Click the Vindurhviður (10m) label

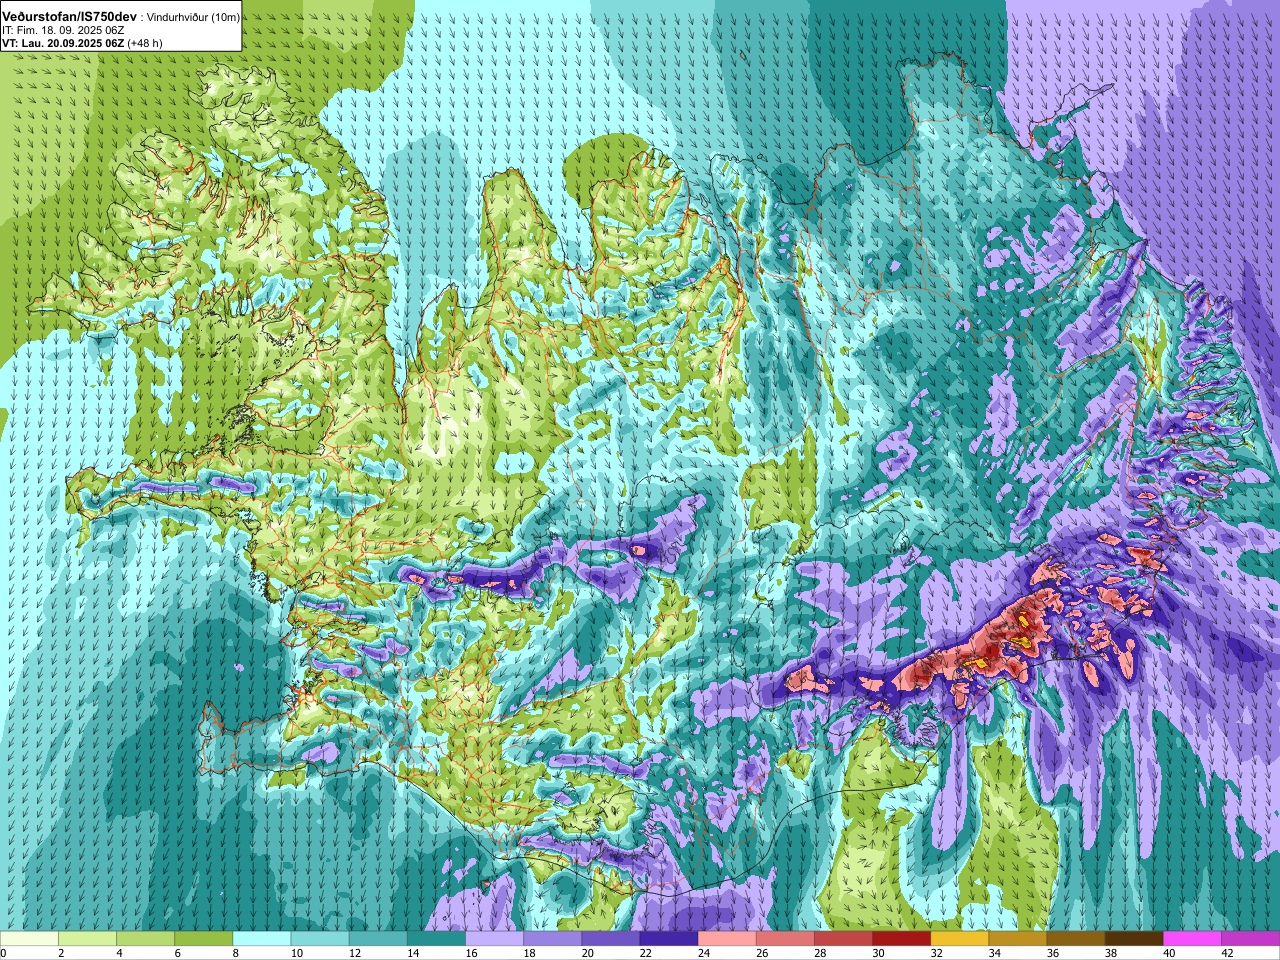[x=193, y=17]
